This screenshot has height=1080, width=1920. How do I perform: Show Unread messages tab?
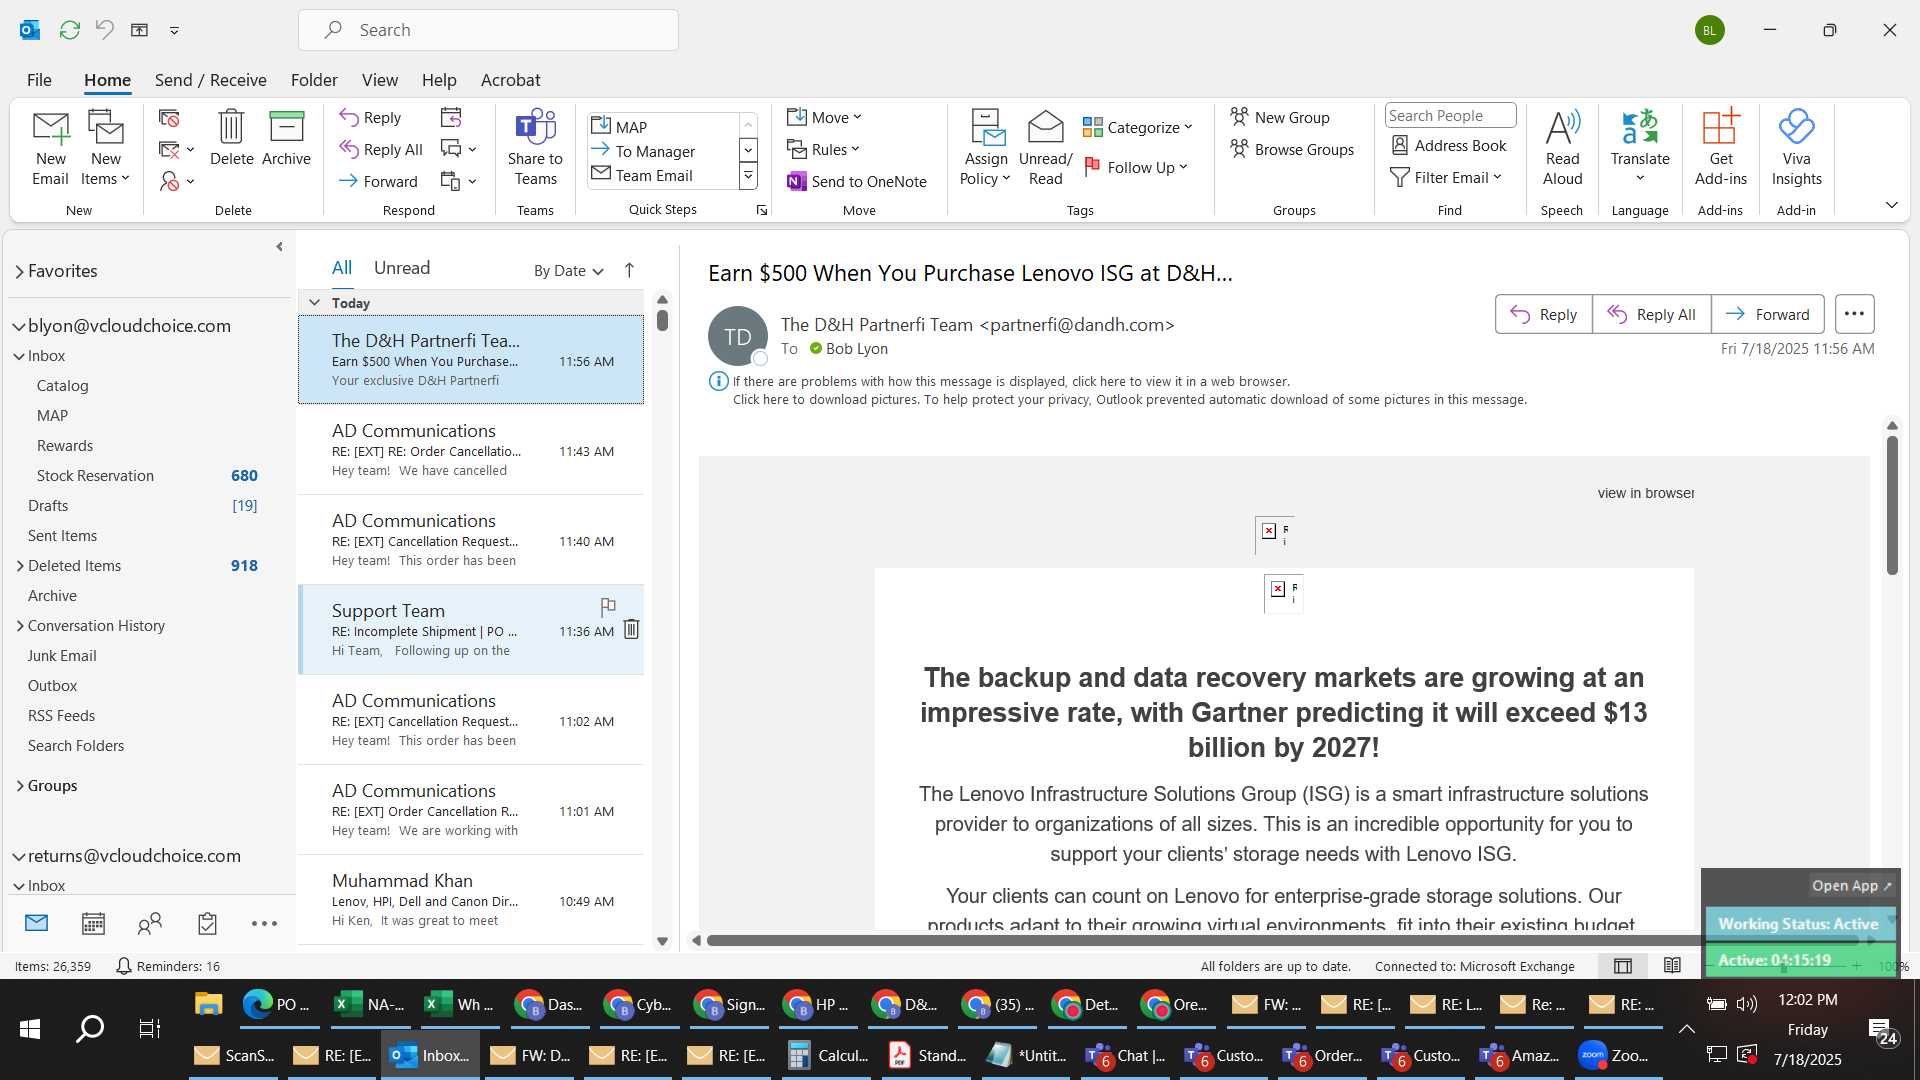tap(402, 268)
